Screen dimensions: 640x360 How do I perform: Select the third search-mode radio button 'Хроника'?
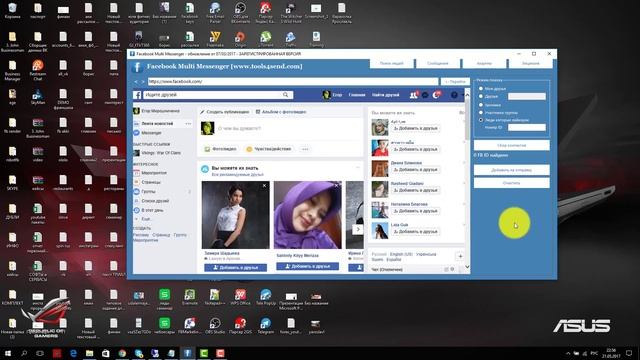[x=481, y=104]
